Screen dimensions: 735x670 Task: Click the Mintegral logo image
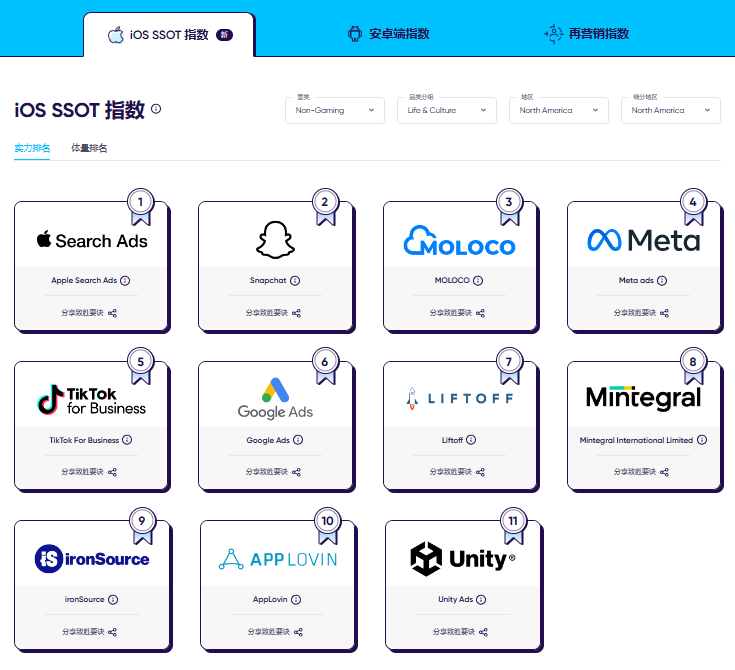click(643, 398)
